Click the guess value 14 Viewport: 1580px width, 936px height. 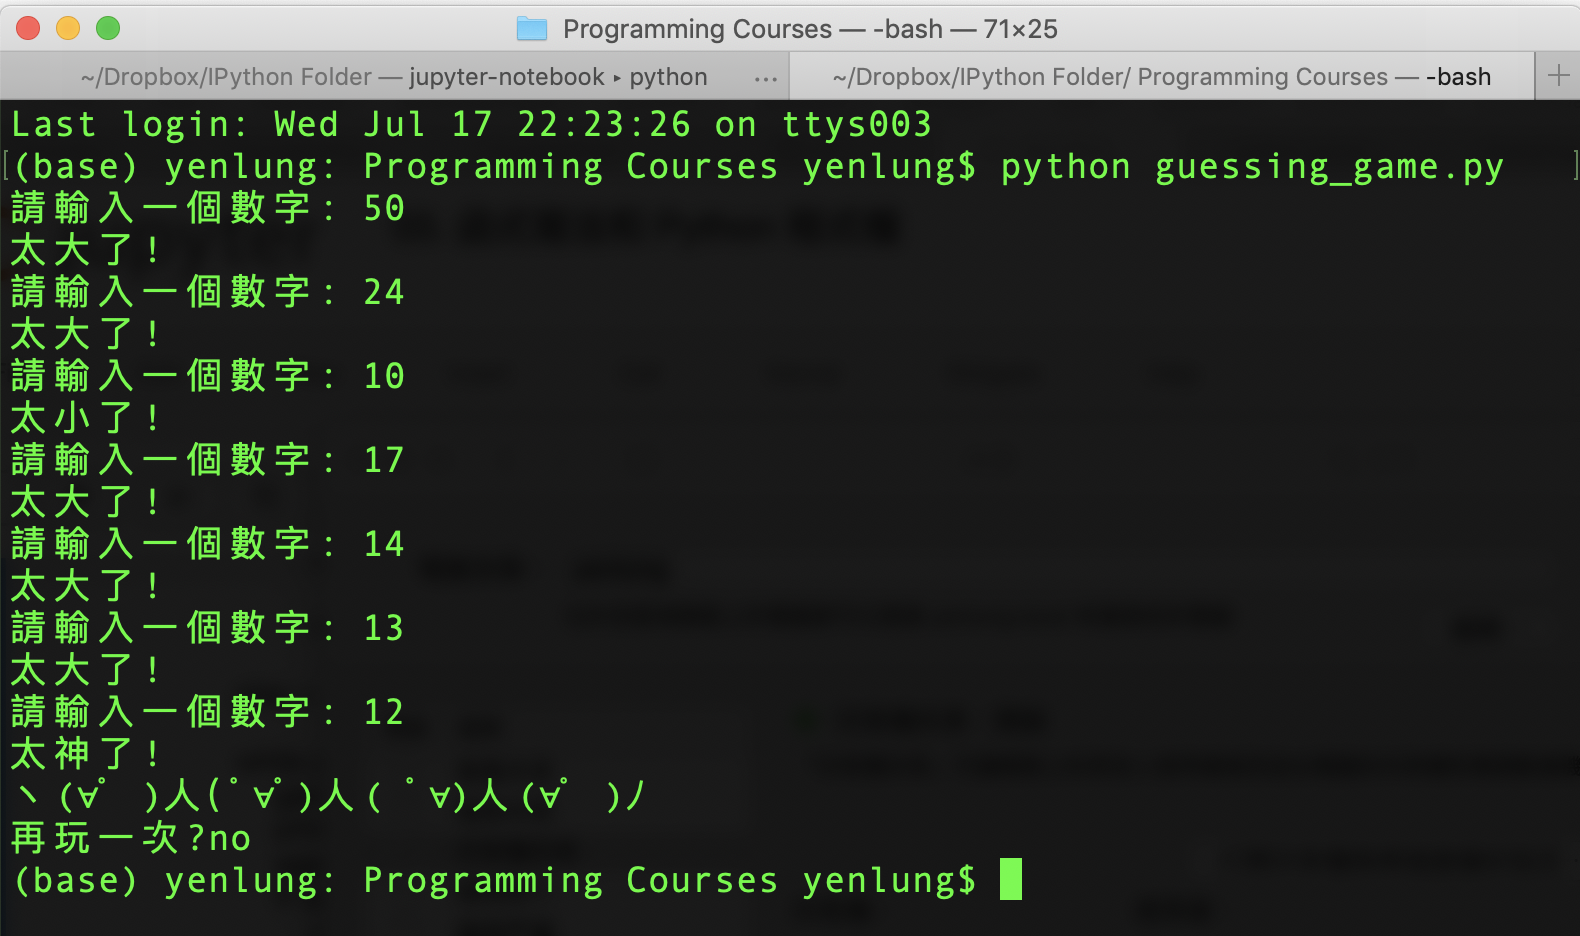tap(384, 544)
